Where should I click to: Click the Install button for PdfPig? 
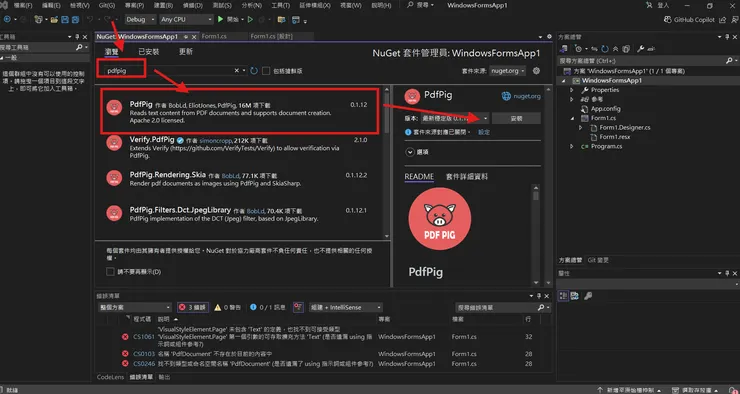coord(516,118)
